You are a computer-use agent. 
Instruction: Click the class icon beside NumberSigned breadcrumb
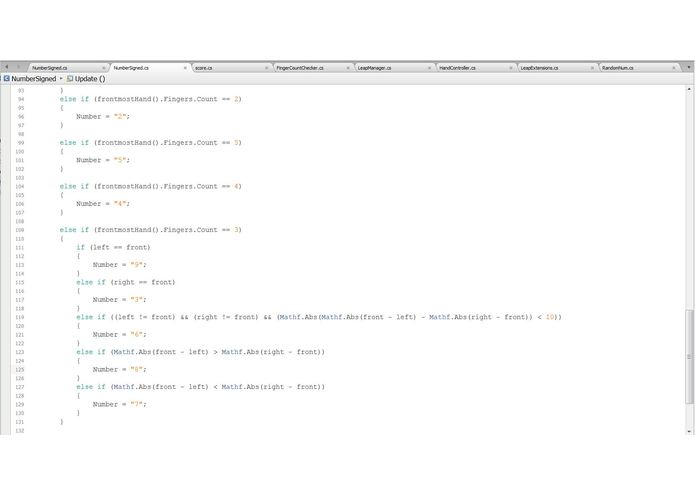point(7,78)
